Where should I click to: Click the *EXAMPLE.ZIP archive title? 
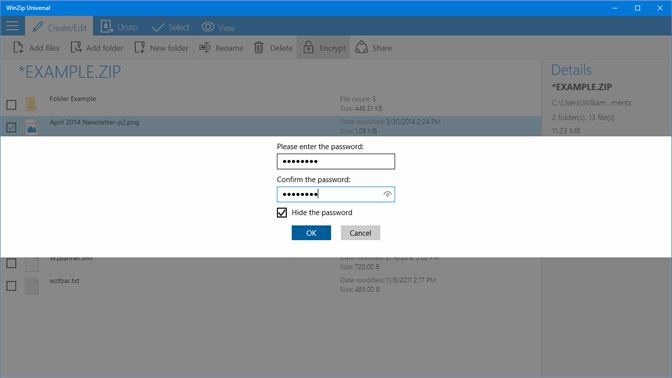[70, 72]
